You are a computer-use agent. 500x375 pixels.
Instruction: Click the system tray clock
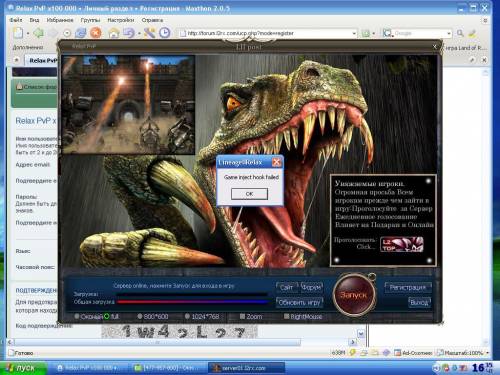[x=482, y=368]
